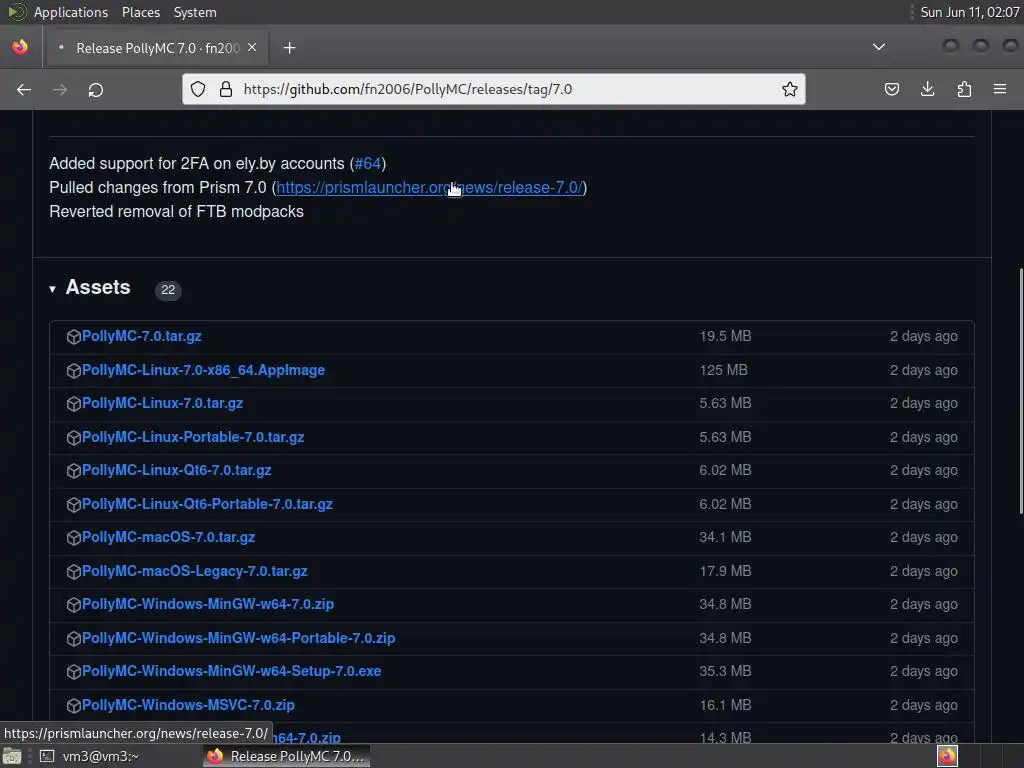Click package icon beside PollyMC-Windows-MSVC-7.0.zip

(x=74, y=706)
